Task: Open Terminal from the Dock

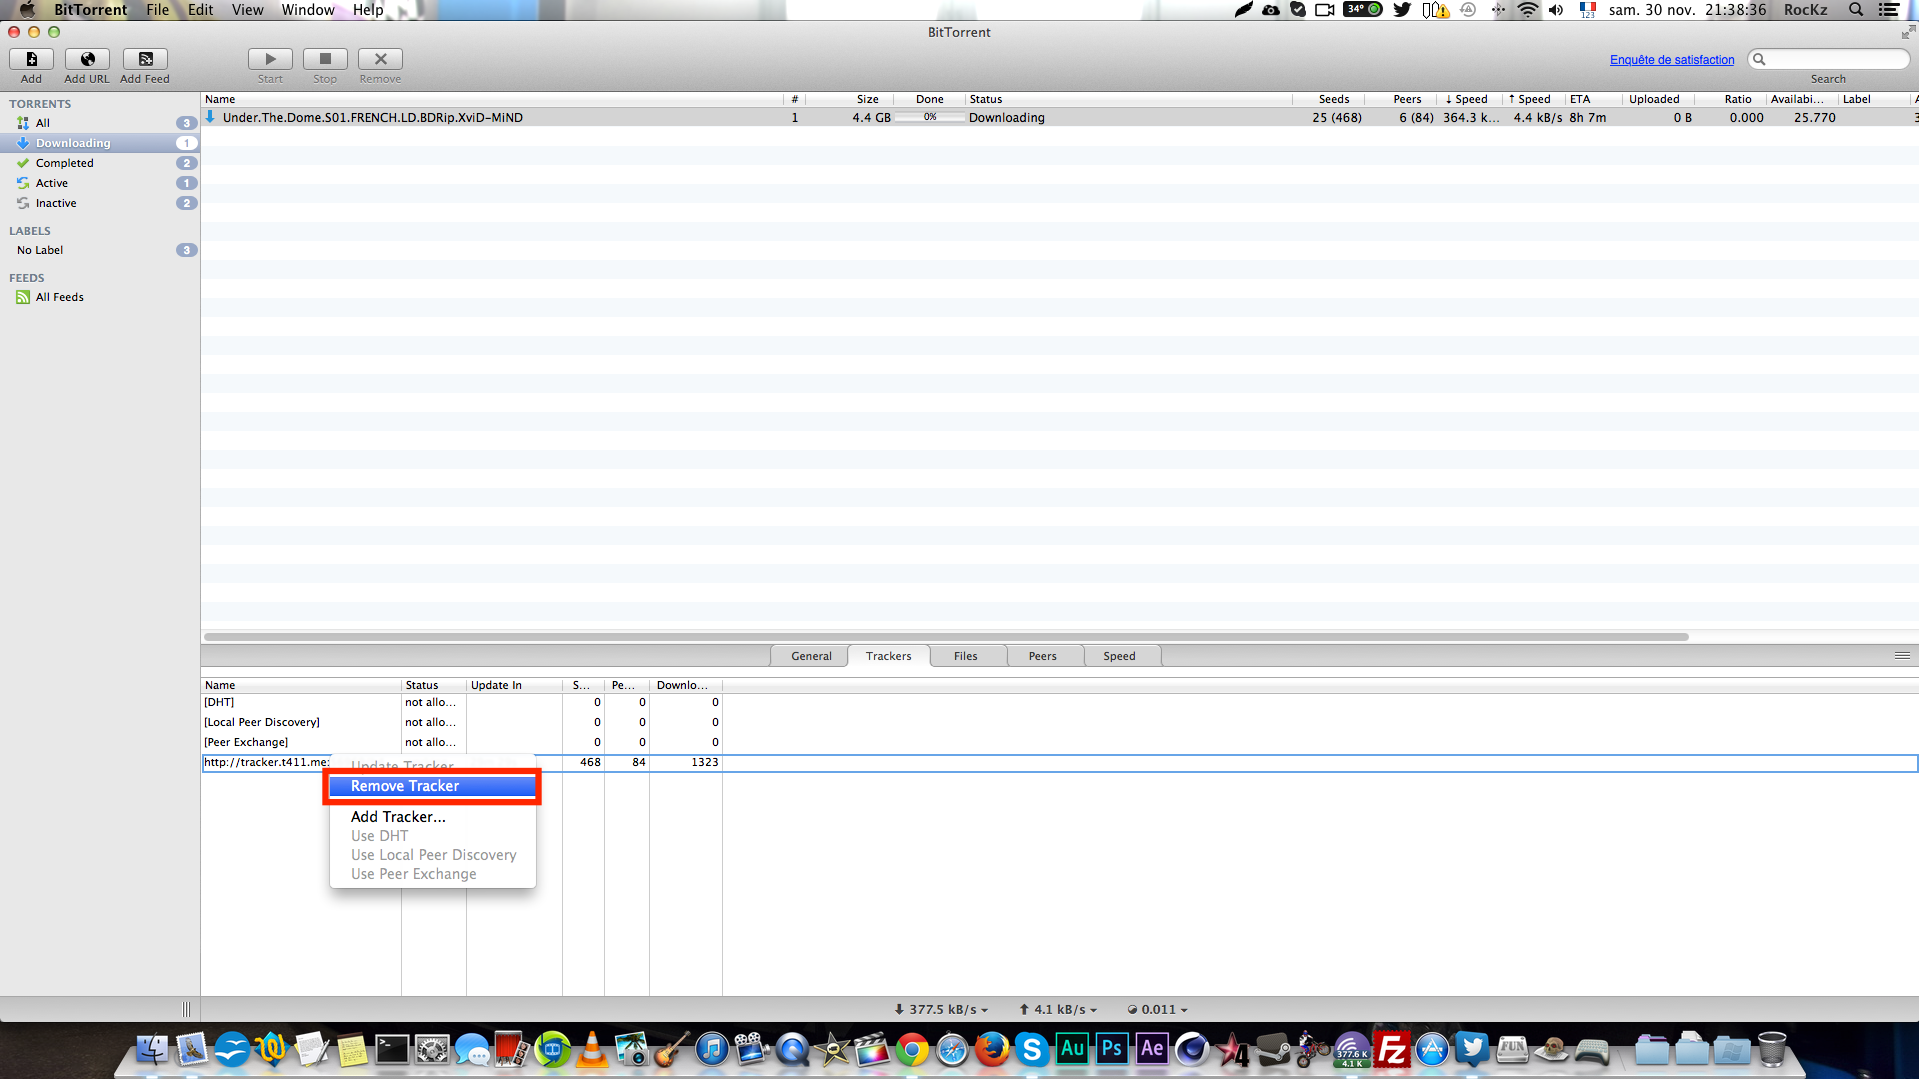Action: click(392, 1050)
